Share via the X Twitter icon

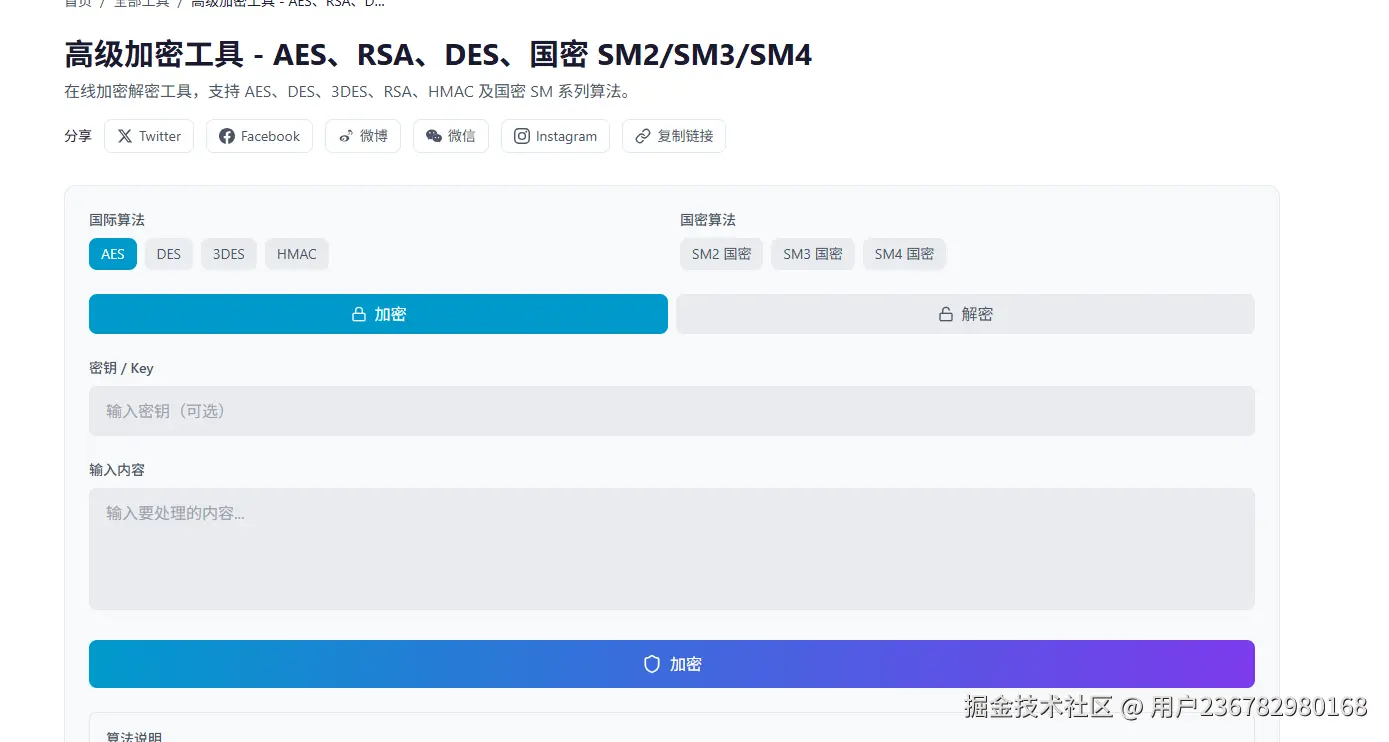click(125, 136)
